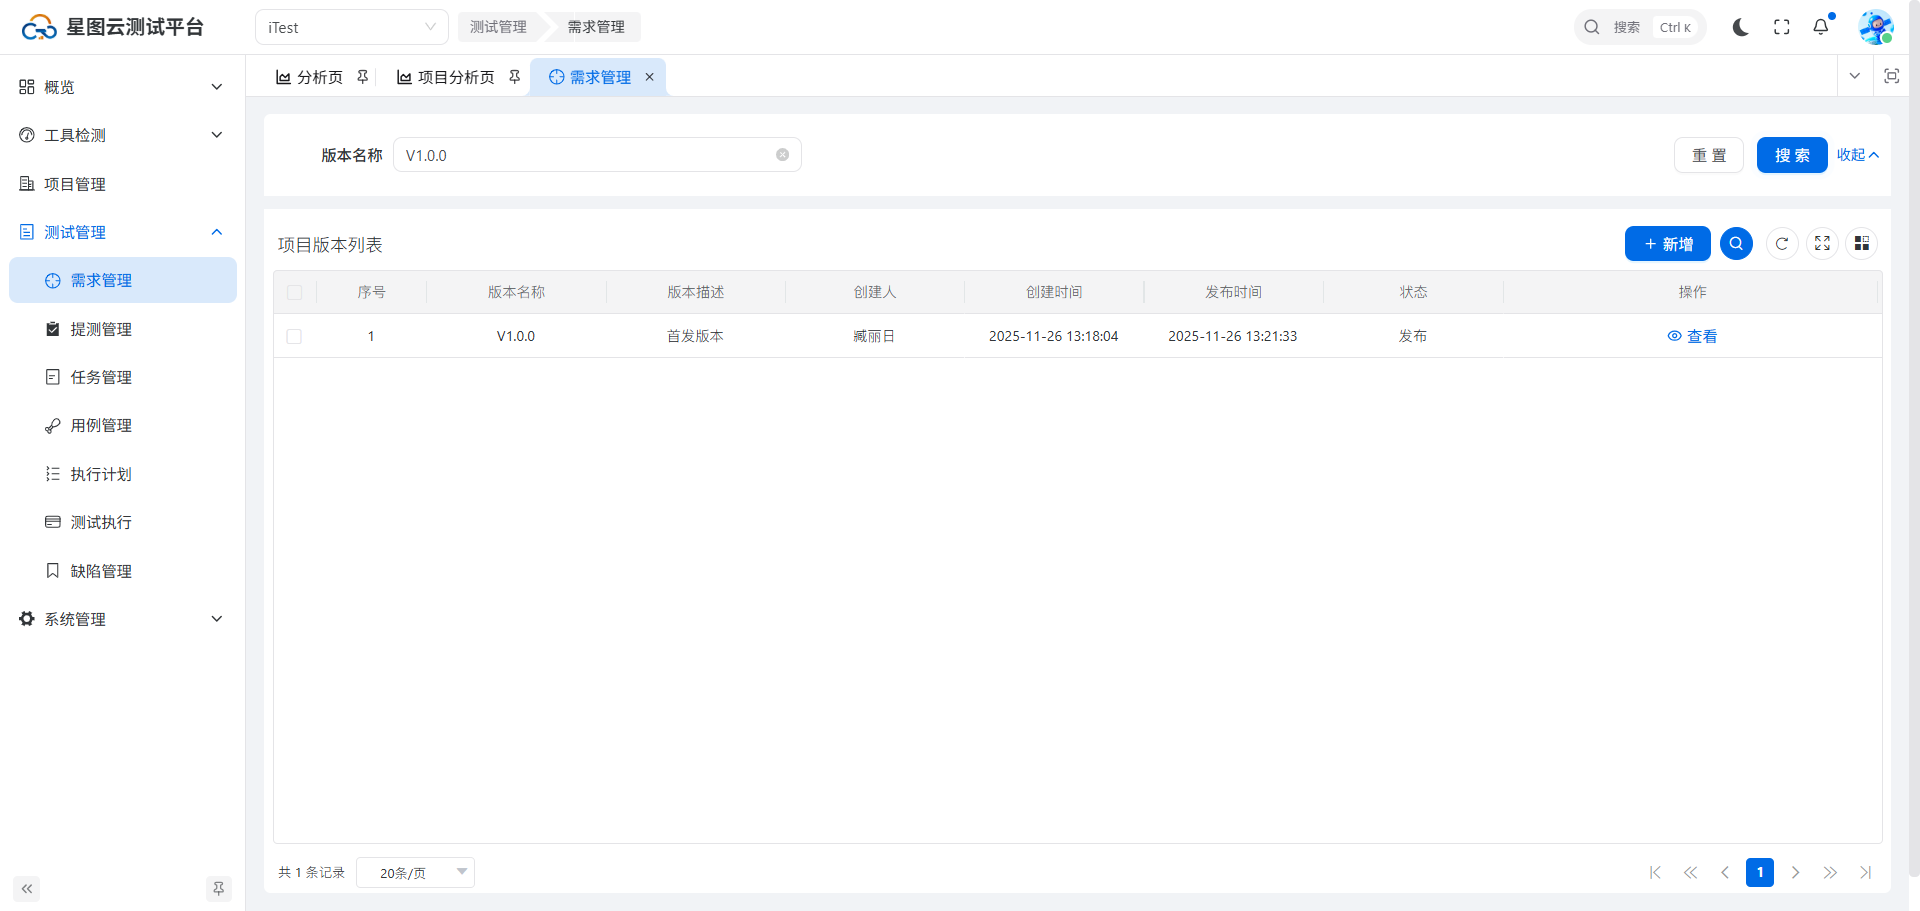This screenshot has width=1920, height=911.
Task: Click the notification bell icon
Action: (x=1821, y=27)
